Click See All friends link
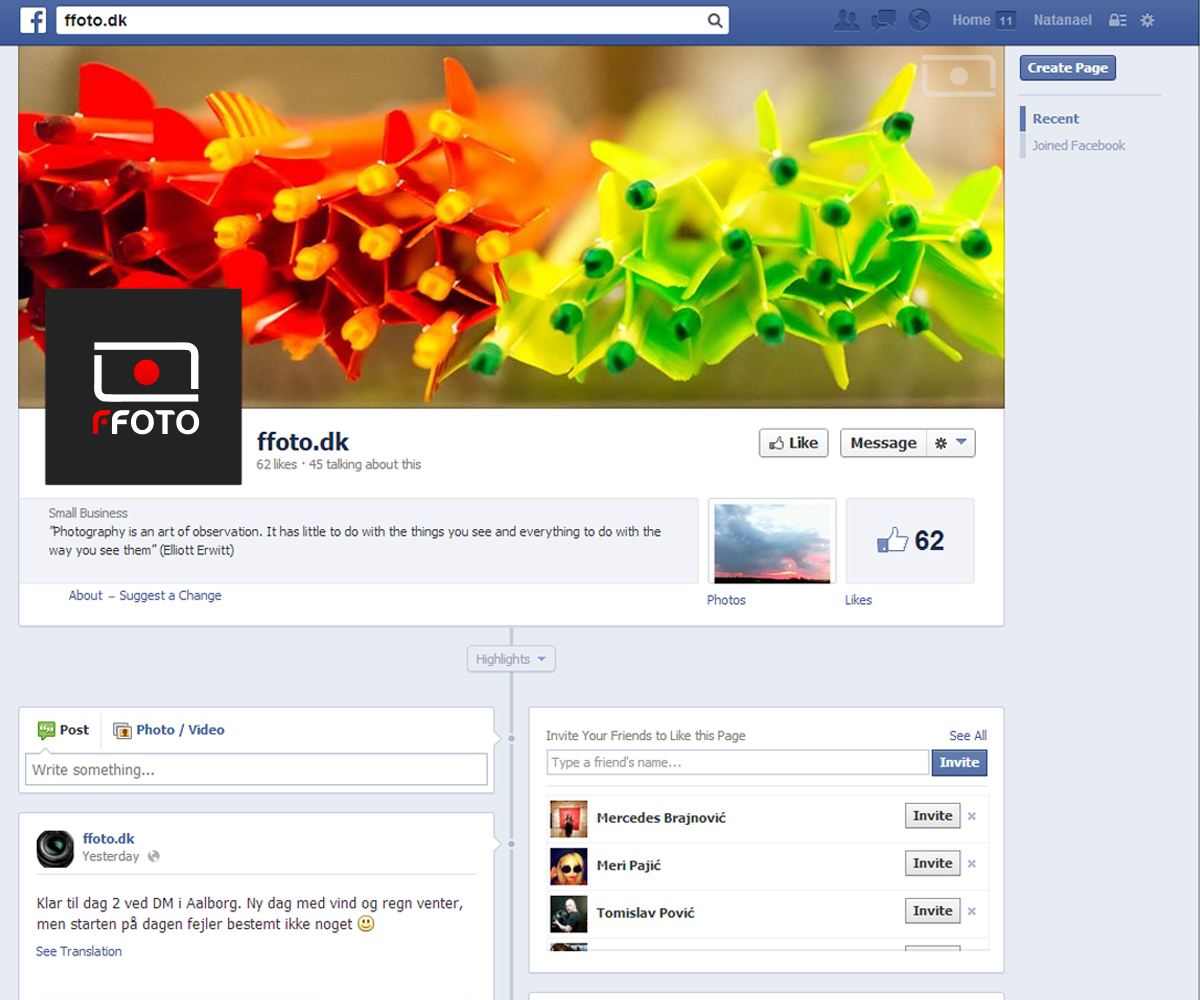1200x1000 pixels. pos(968,735)
